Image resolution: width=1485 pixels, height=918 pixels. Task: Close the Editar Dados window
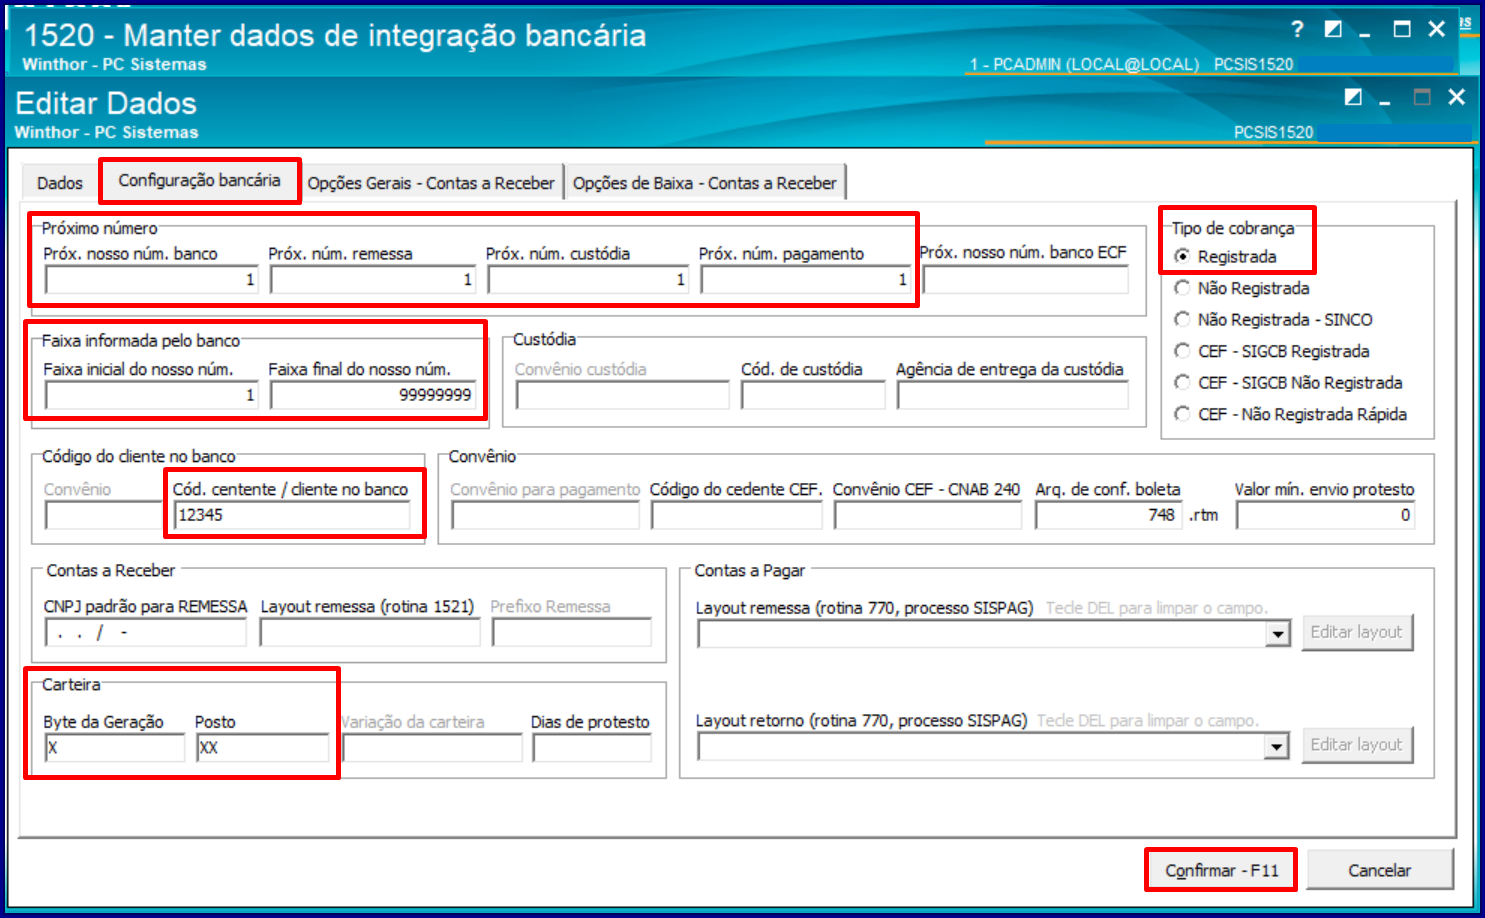[x=1456, y=97]
